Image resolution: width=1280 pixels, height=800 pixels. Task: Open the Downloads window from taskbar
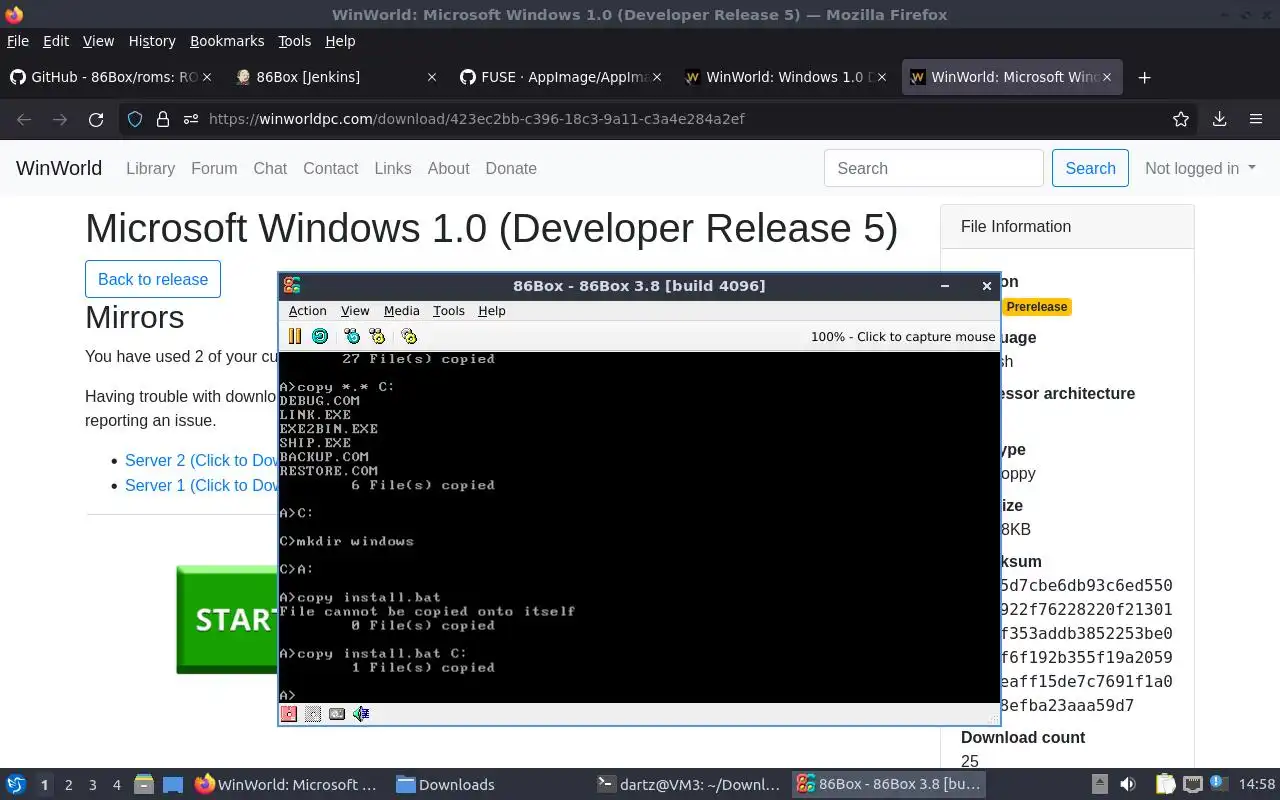[x=445, y=785]
